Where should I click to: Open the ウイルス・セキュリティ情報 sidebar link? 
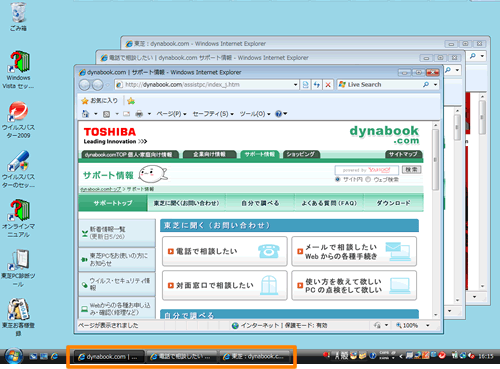point(117,284)
